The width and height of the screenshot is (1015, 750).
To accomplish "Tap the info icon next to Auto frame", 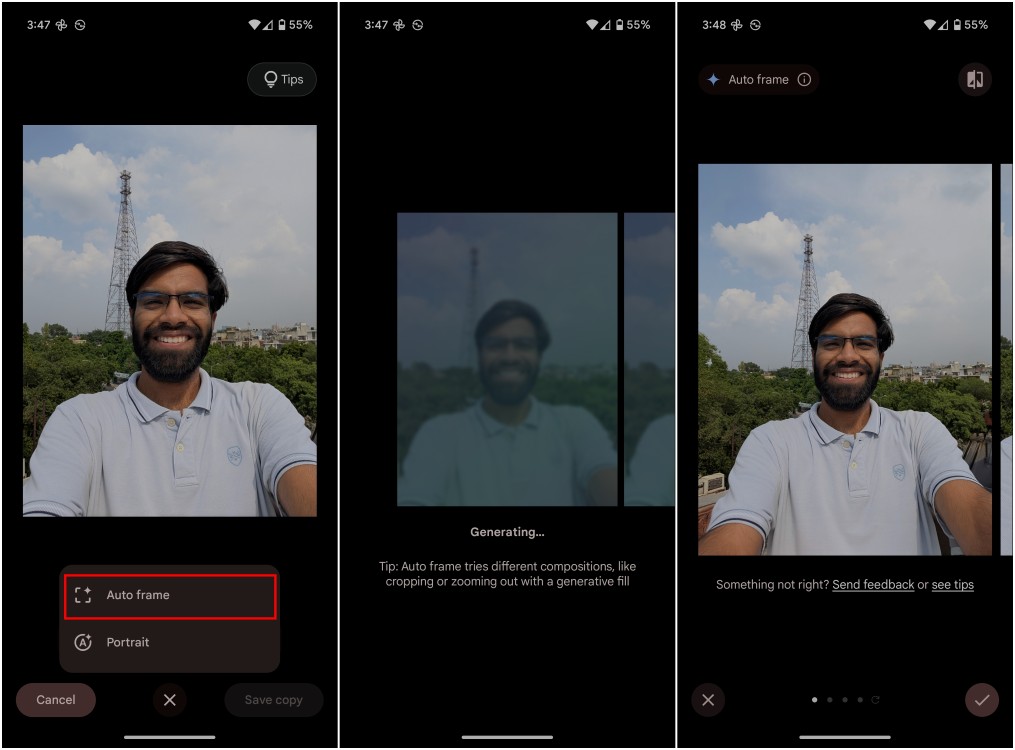I will pyautogui.click(x=804, y=80).
